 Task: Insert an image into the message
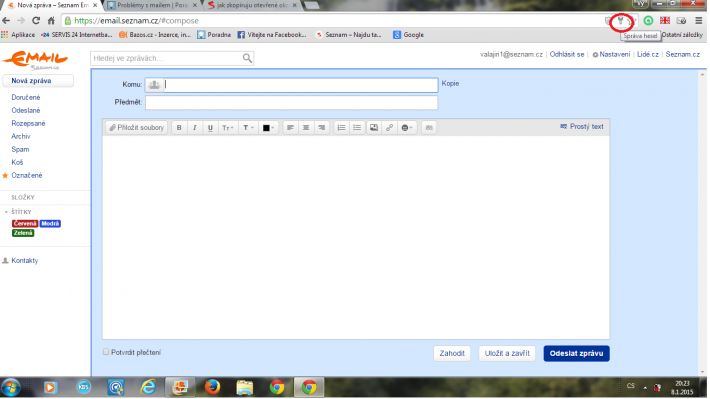click(374, 128)
